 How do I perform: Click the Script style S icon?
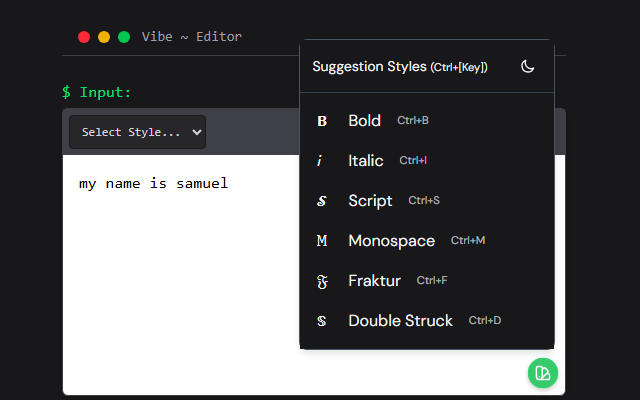322,201
